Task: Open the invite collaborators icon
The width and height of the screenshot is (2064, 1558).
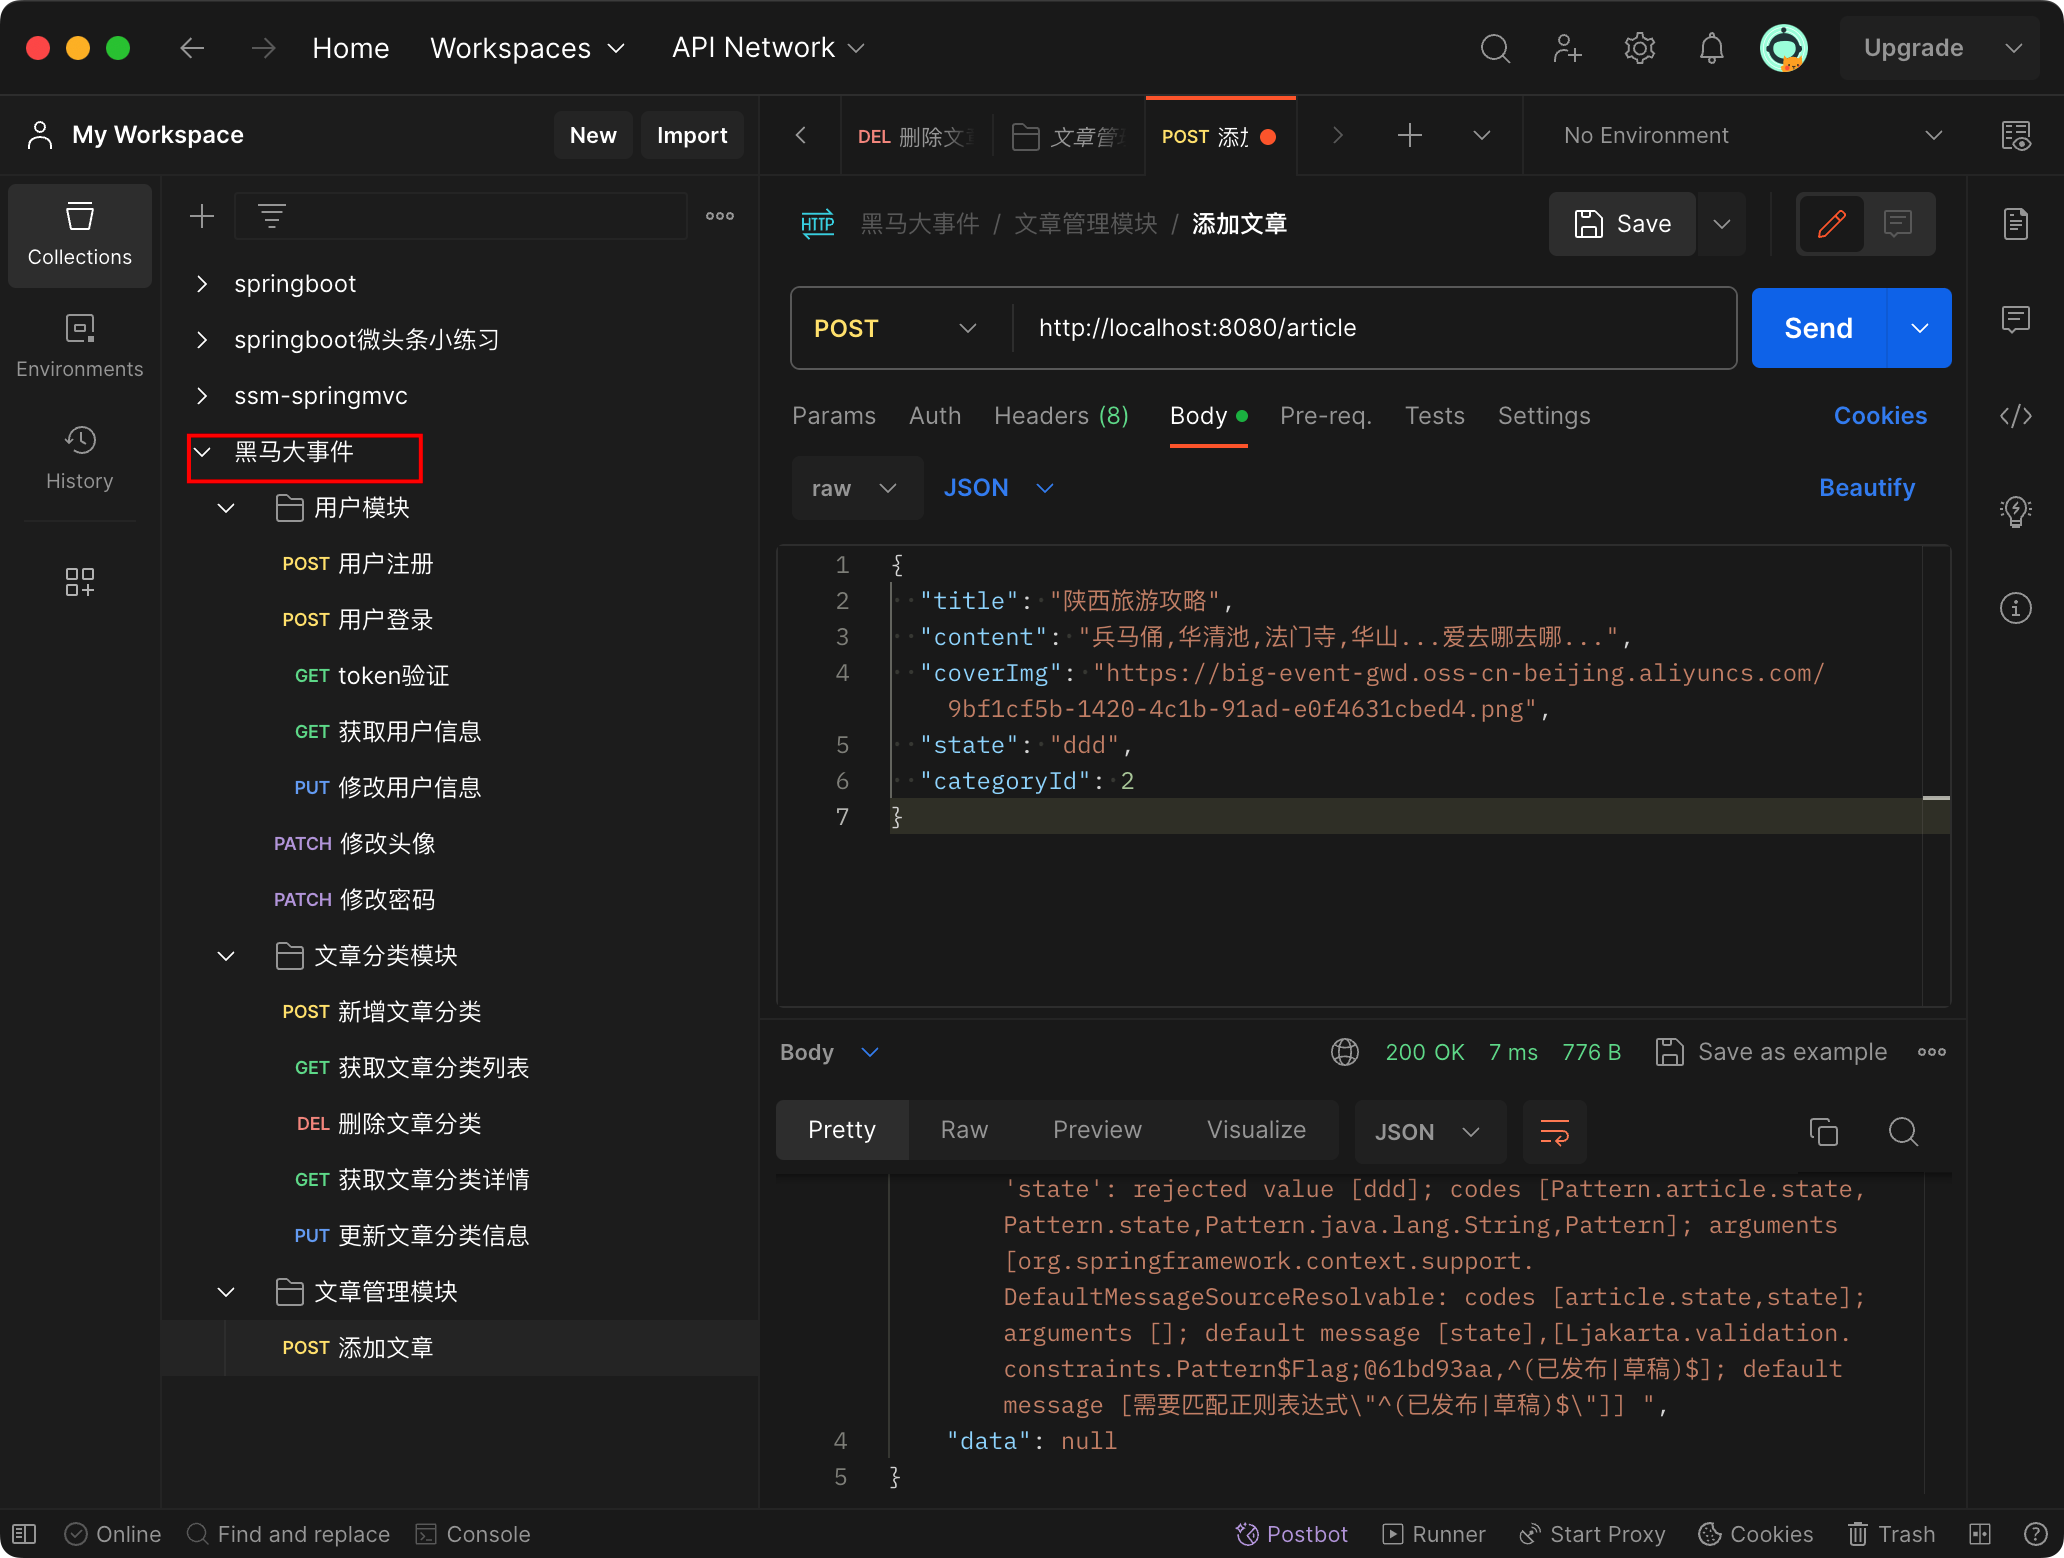Action: (1567, 48)
